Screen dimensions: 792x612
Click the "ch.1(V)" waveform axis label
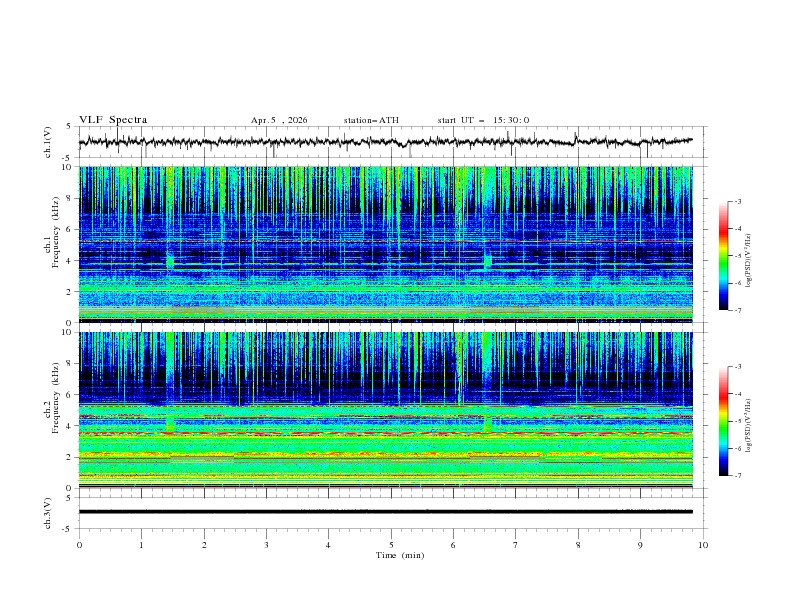pyautogui.click(x=47, y=142)
